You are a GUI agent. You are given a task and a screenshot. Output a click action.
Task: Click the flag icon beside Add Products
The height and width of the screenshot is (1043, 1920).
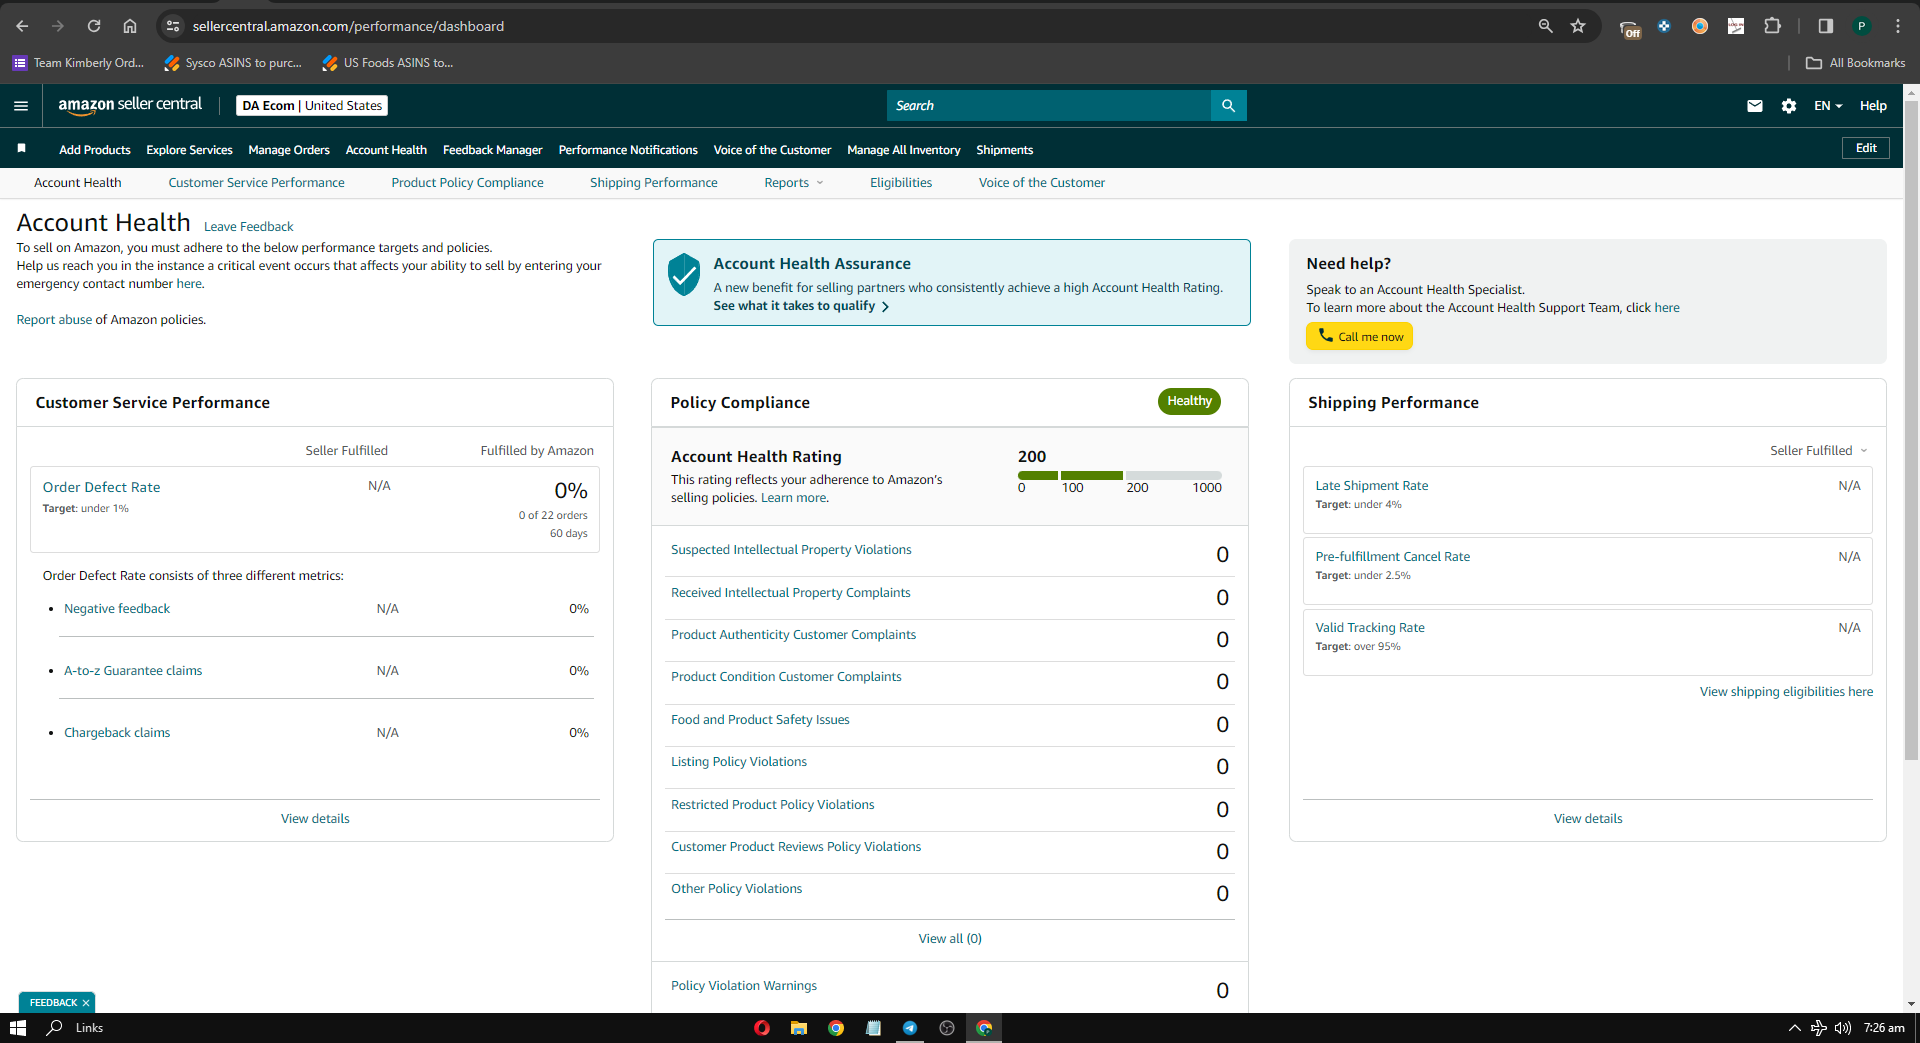click(21, 149)
